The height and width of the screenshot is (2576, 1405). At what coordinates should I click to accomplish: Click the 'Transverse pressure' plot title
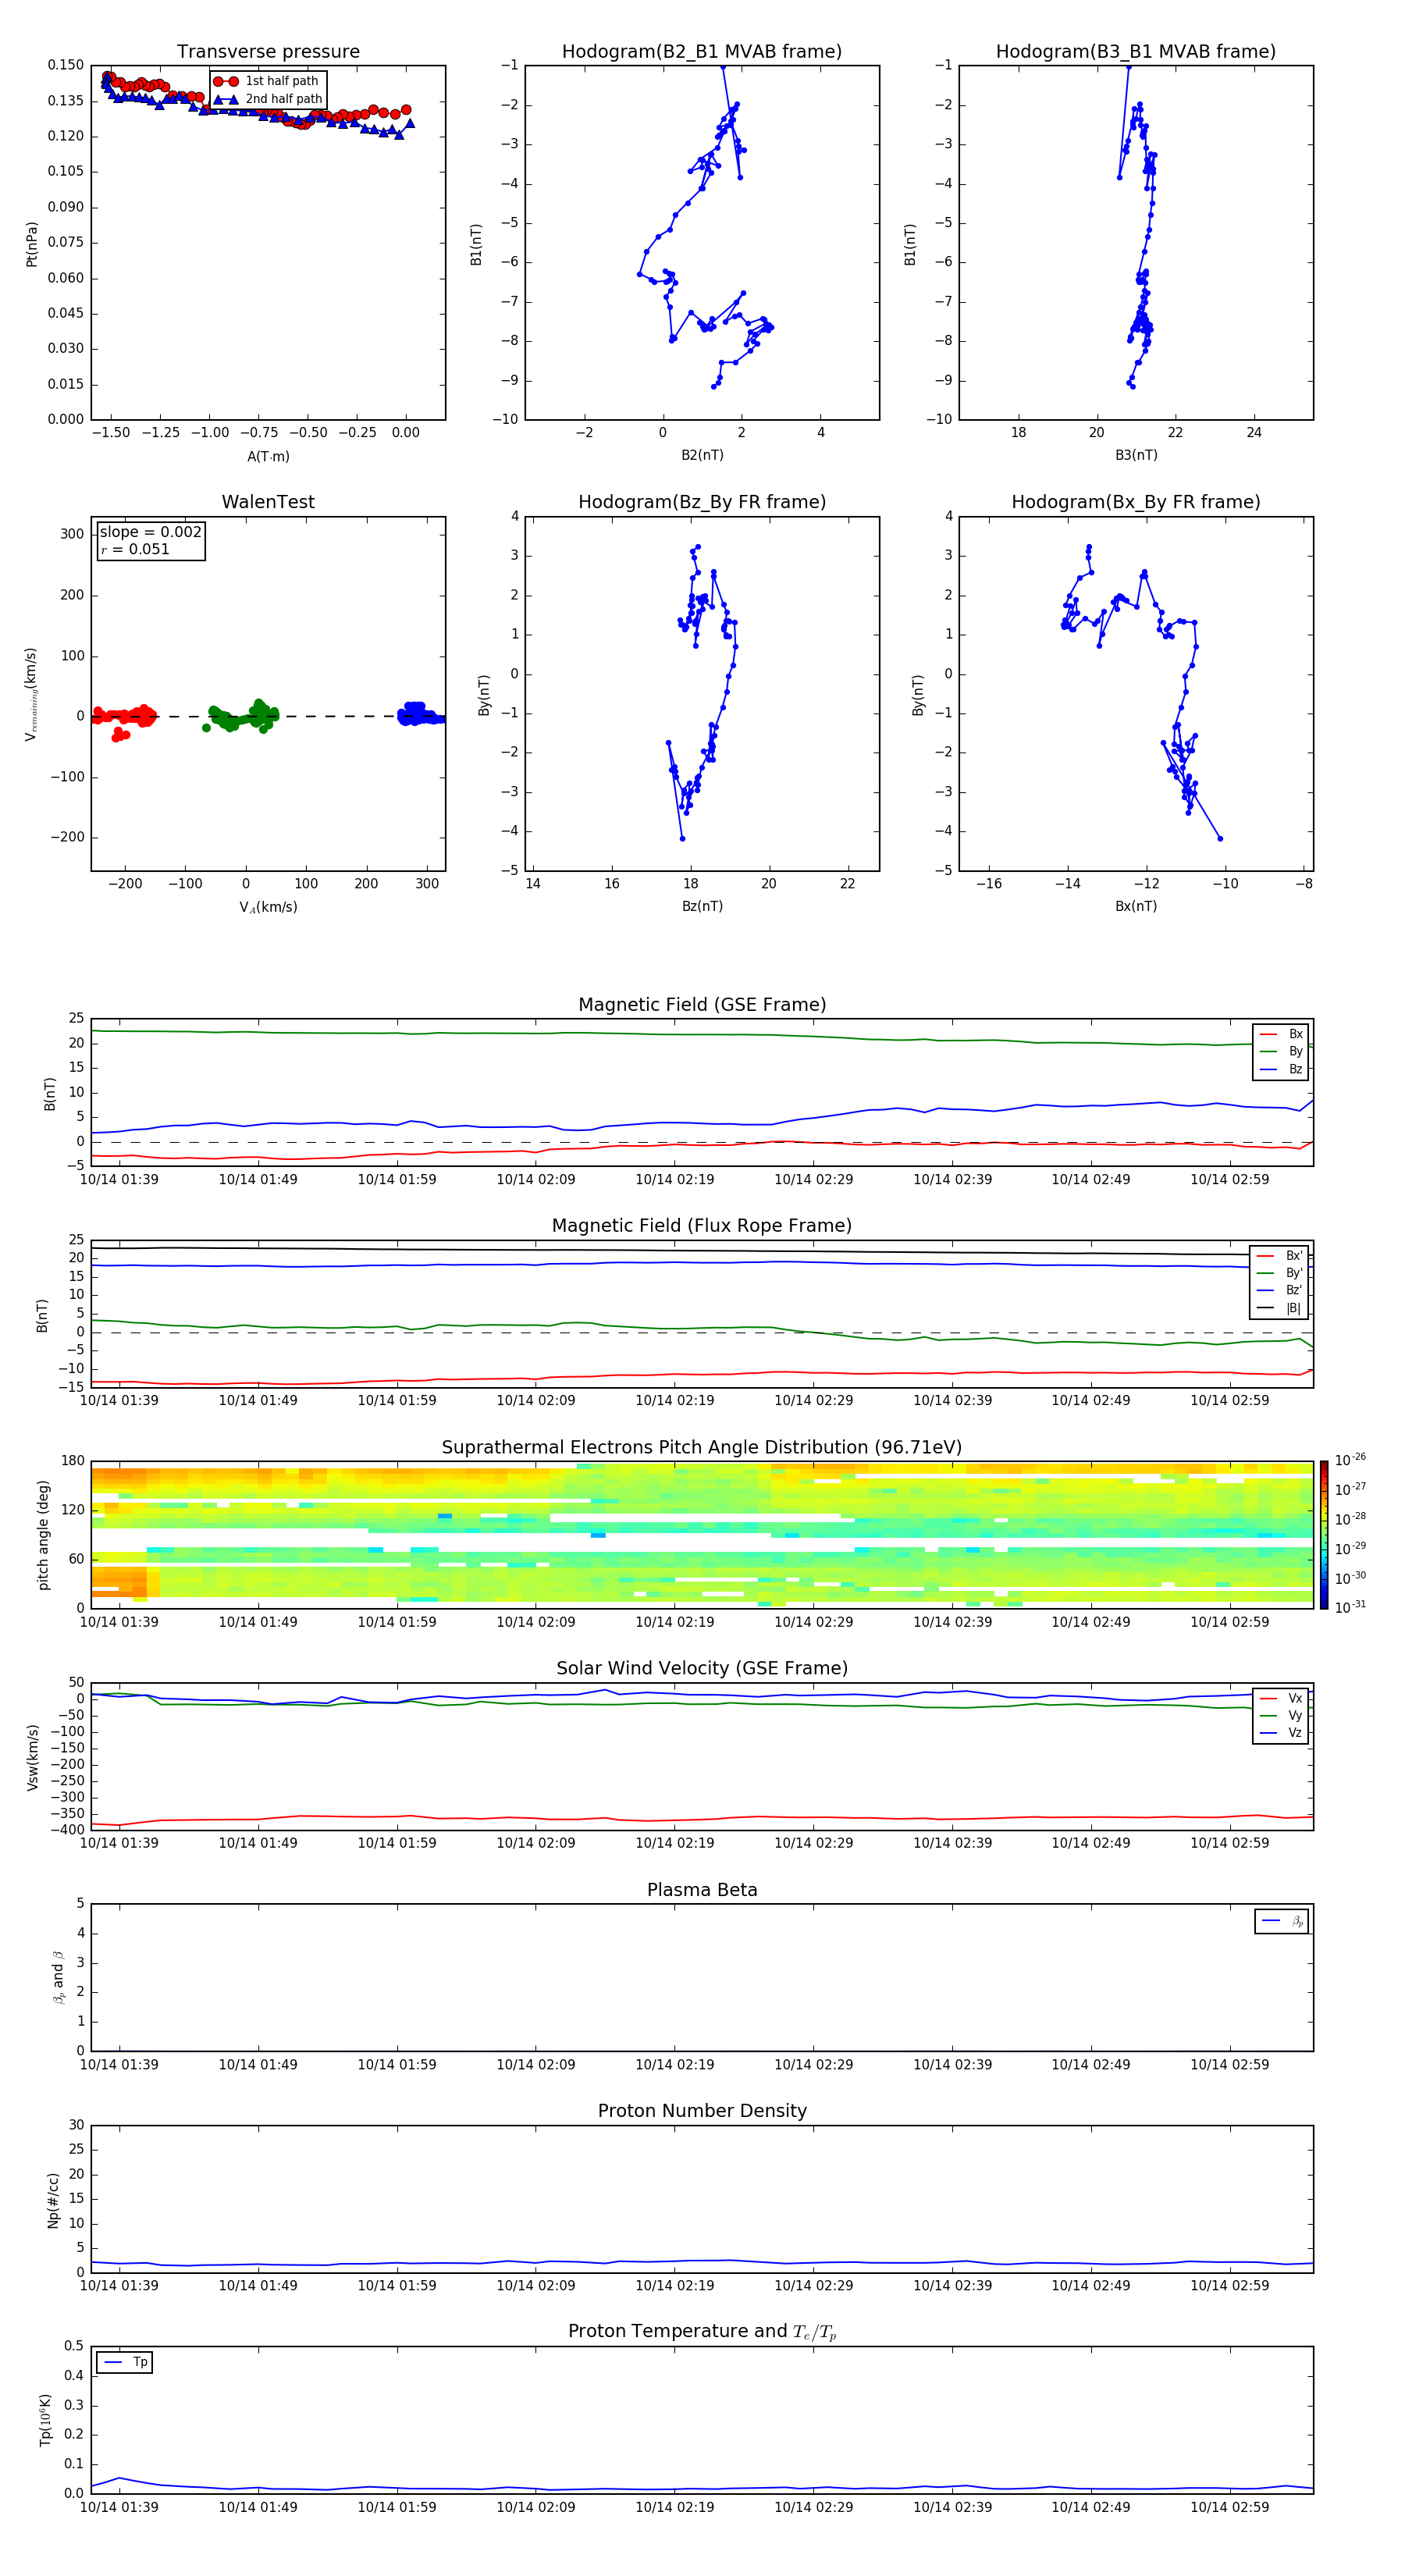pos(268,52)
